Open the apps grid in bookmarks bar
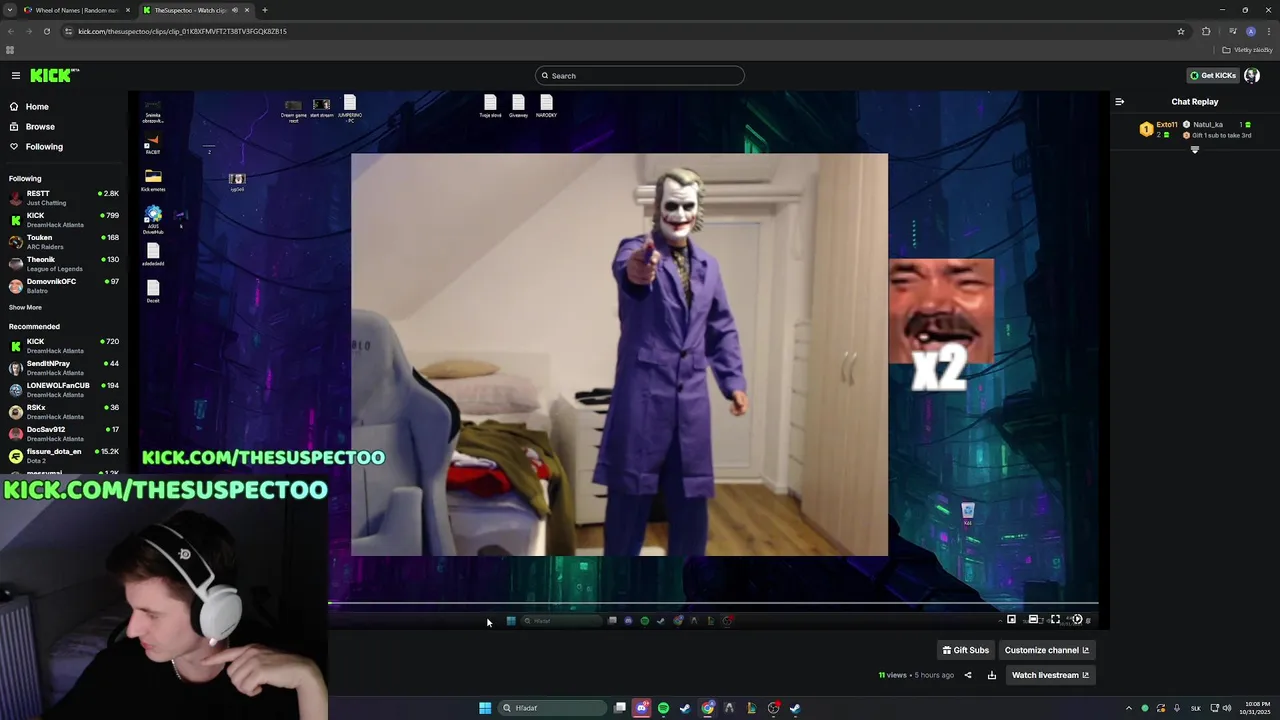Image resolution: width=1280 pixels, height=720 pixels. coord(10,50)
